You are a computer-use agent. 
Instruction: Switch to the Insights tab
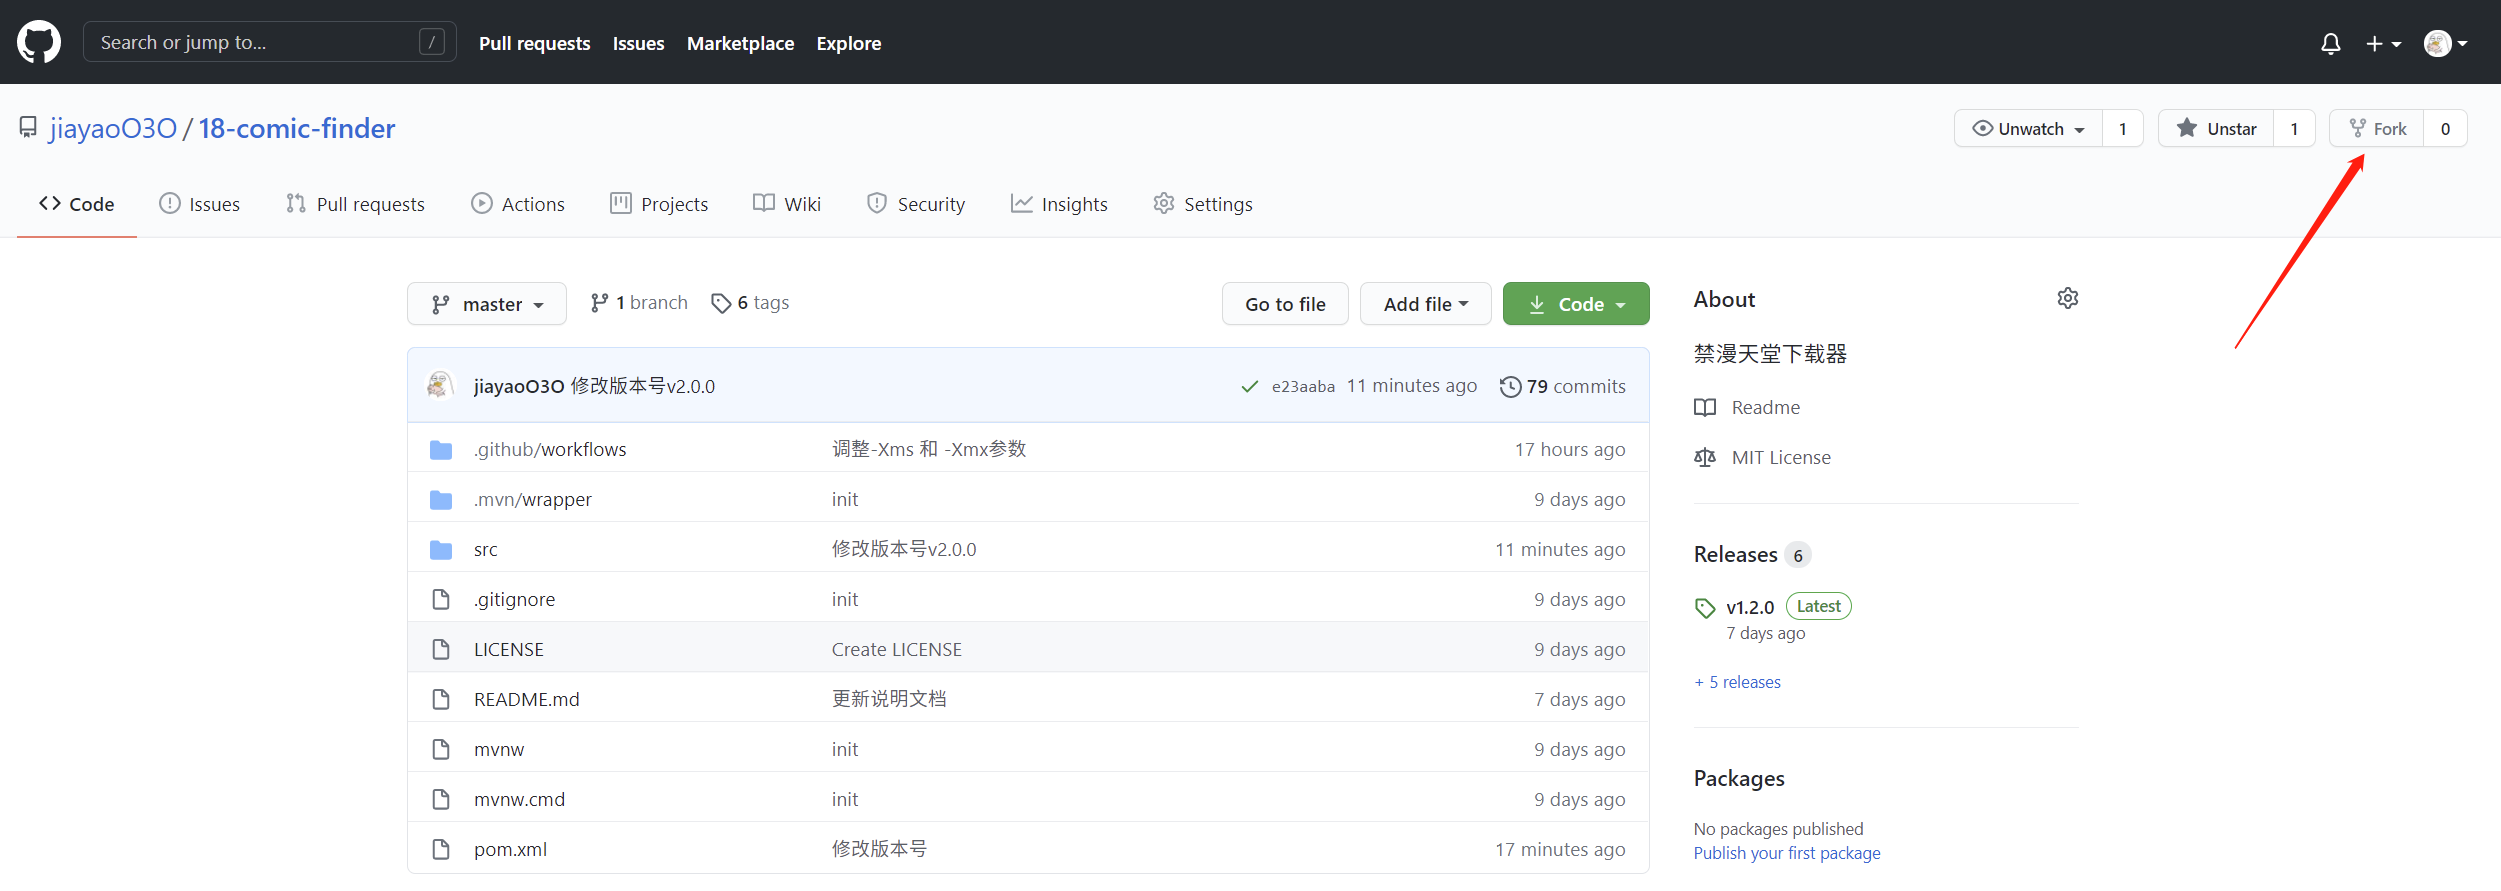(x=1059, y=204)
